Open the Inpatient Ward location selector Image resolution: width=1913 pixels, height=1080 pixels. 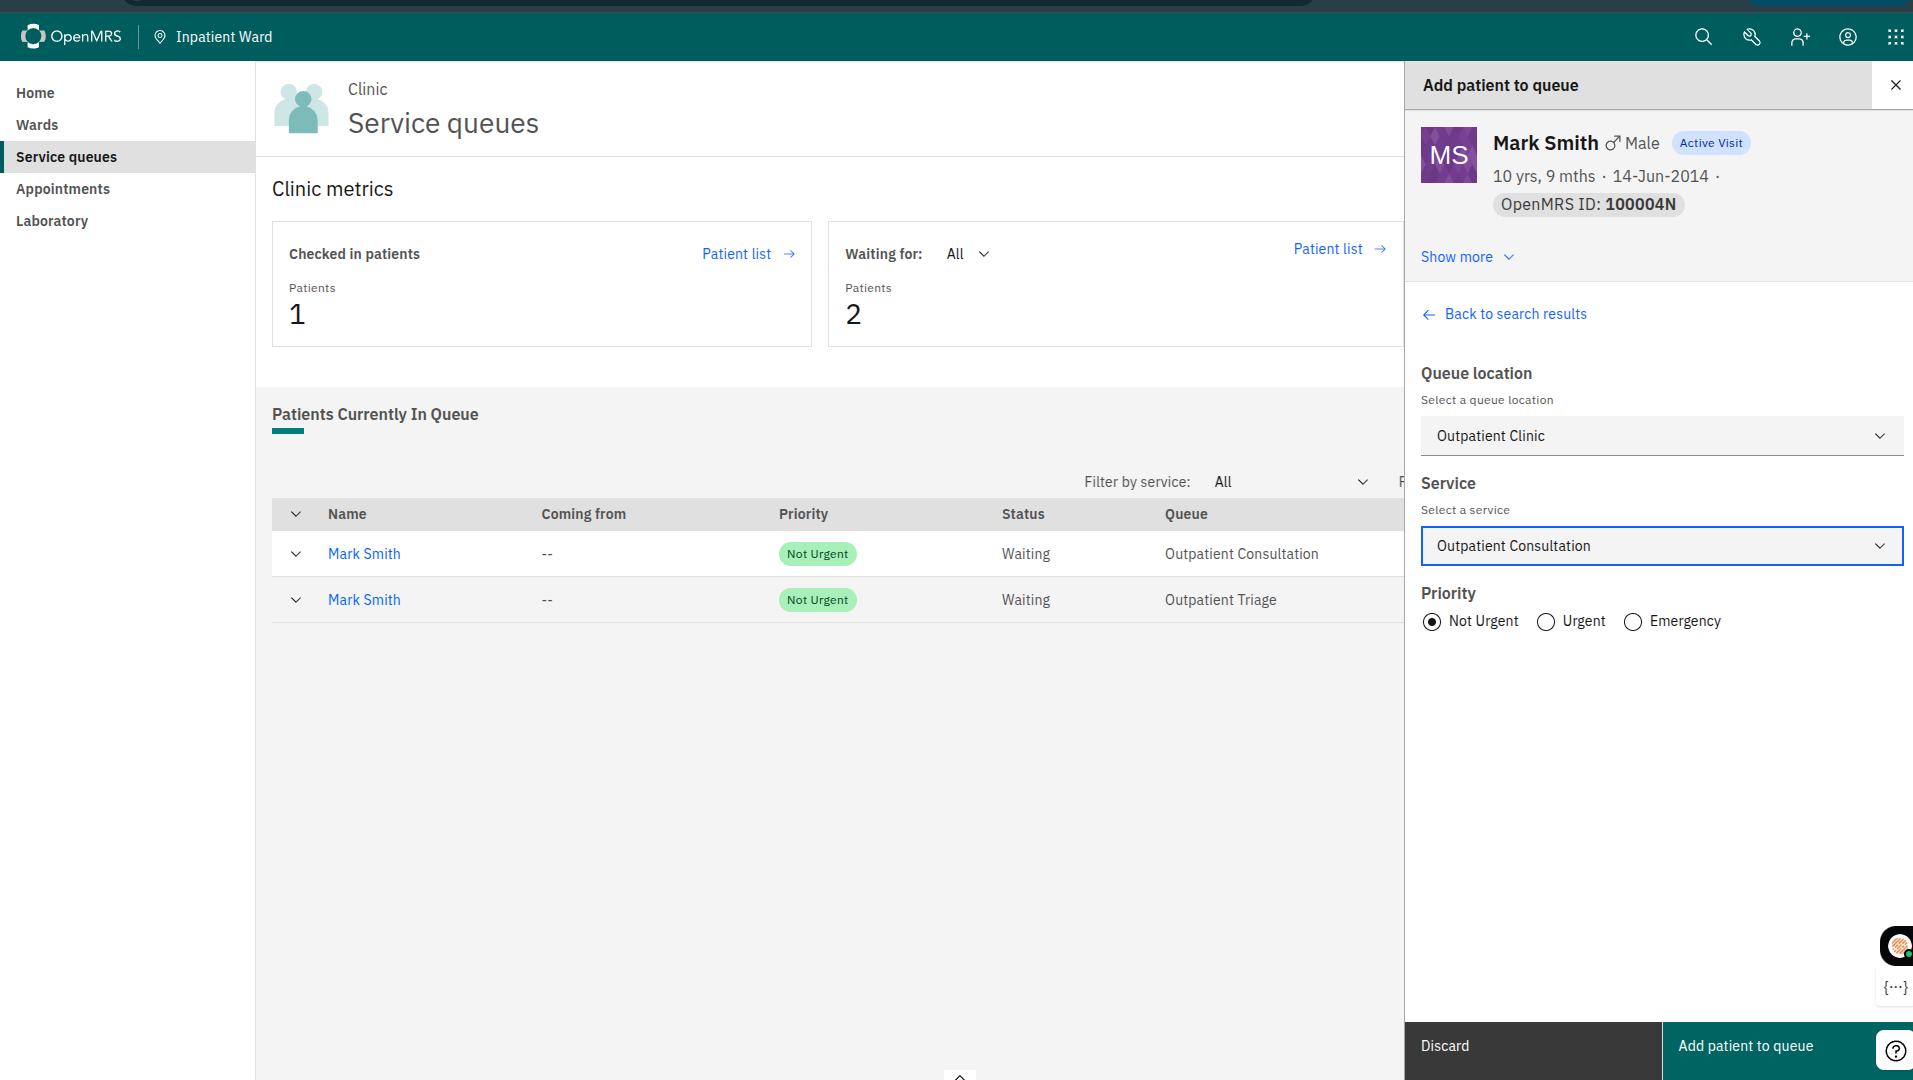pos(213,37)
